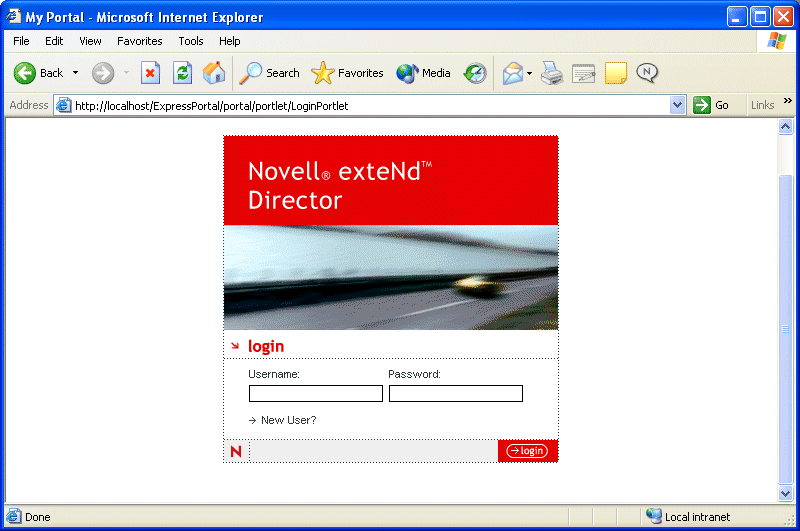Expand the Links toolbar chevron
This screenshot has height=531, width=800.
(x=788, y=100)
